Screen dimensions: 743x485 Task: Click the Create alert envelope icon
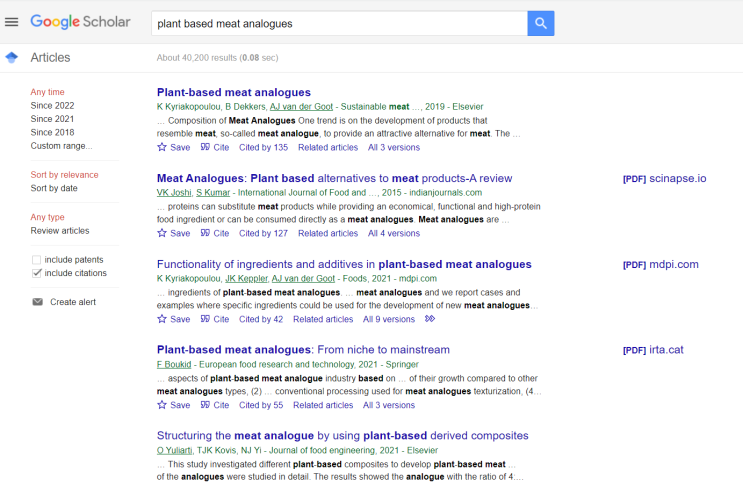pos(38,302)
